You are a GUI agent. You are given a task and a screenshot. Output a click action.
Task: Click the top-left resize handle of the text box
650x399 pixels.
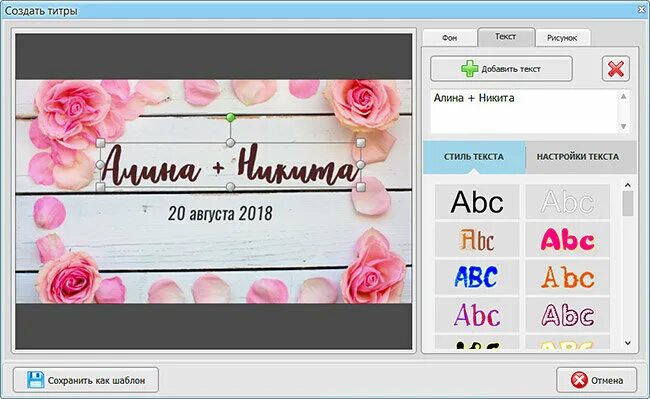[x=100, y=143]
